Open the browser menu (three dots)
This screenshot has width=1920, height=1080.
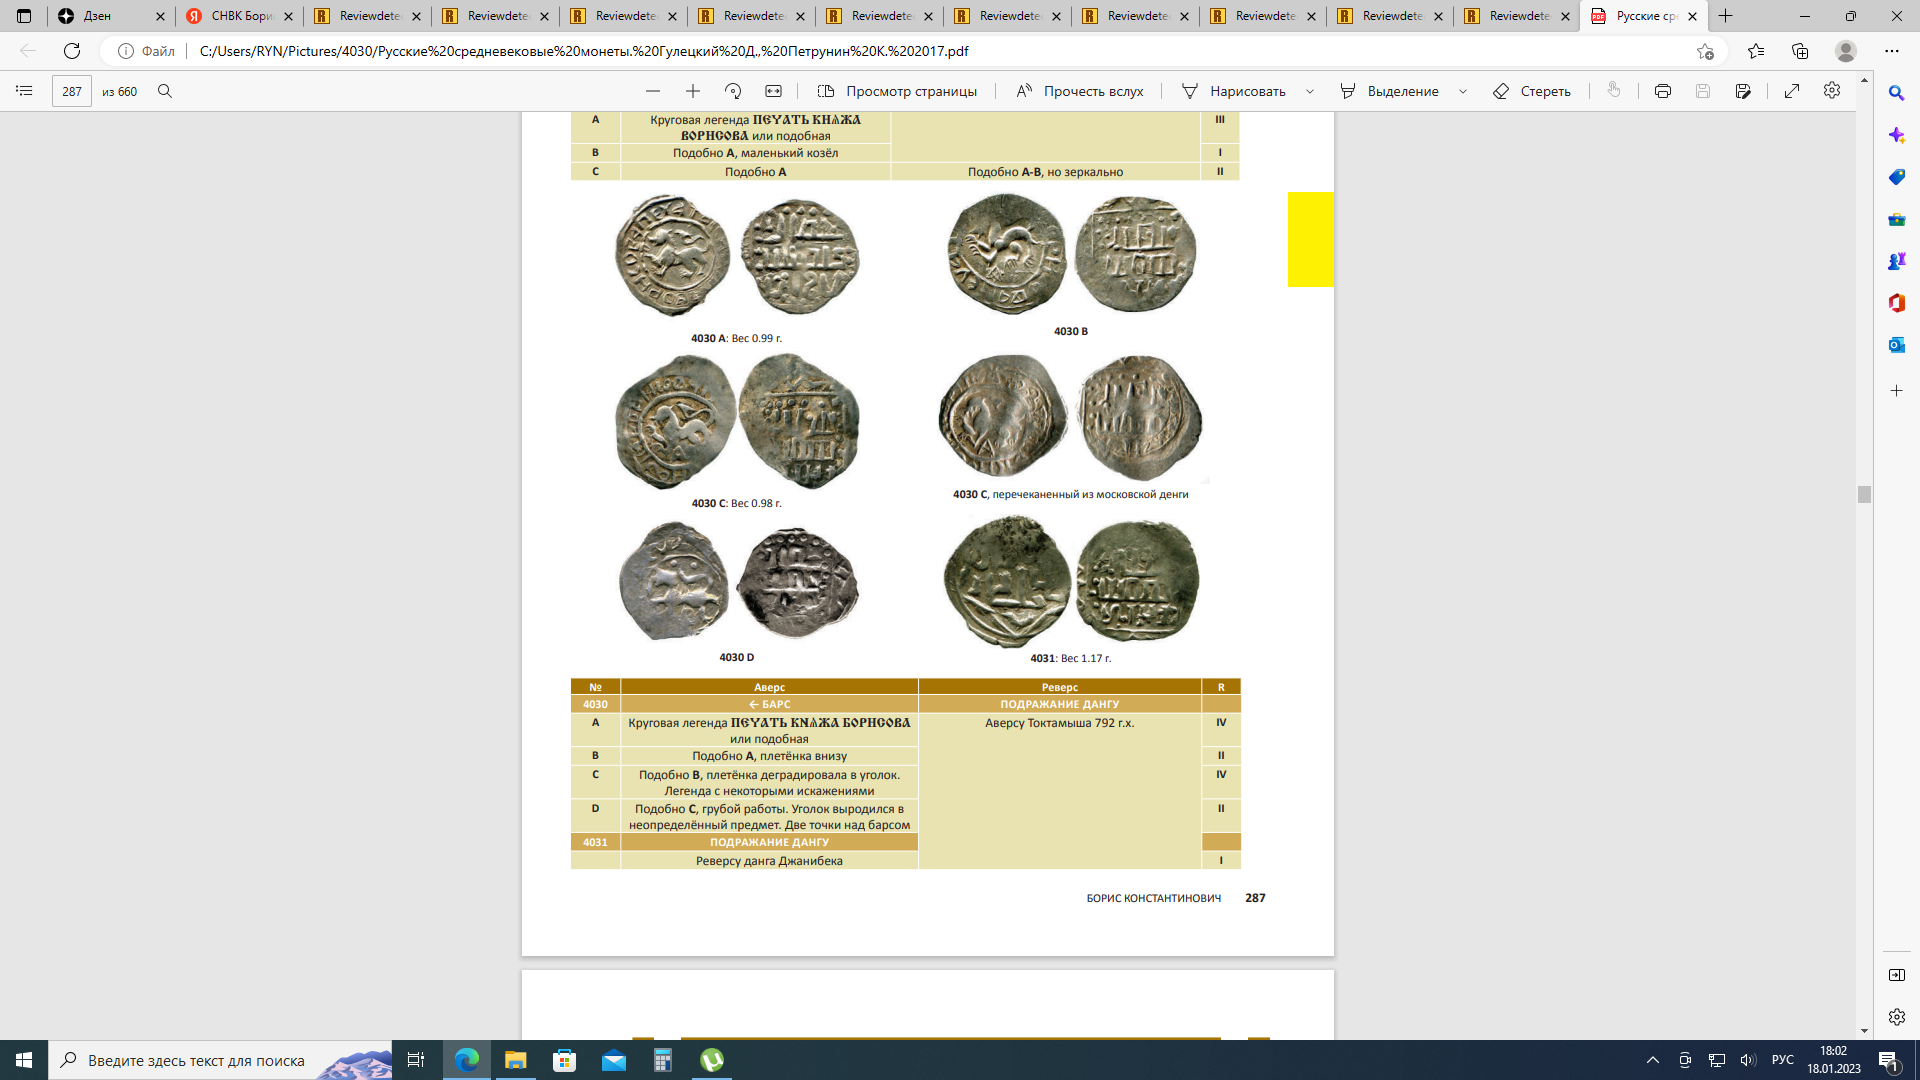pyautogui.click(x=1892, y=51)
